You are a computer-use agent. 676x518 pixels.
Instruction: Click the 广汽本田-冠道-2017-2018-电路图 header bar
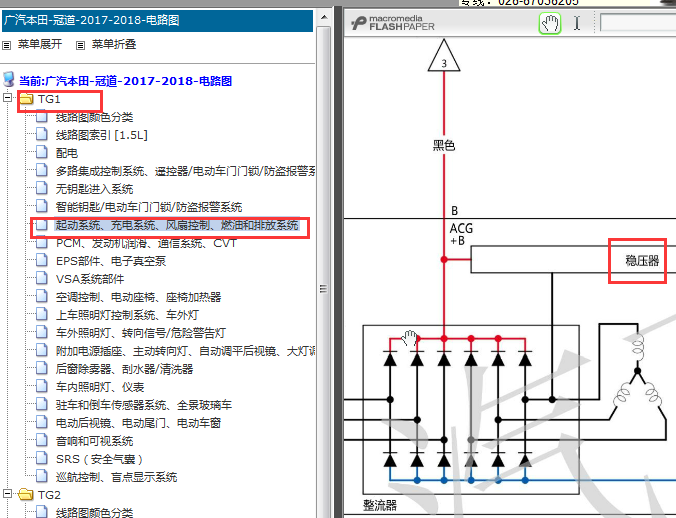pos(157,20)
